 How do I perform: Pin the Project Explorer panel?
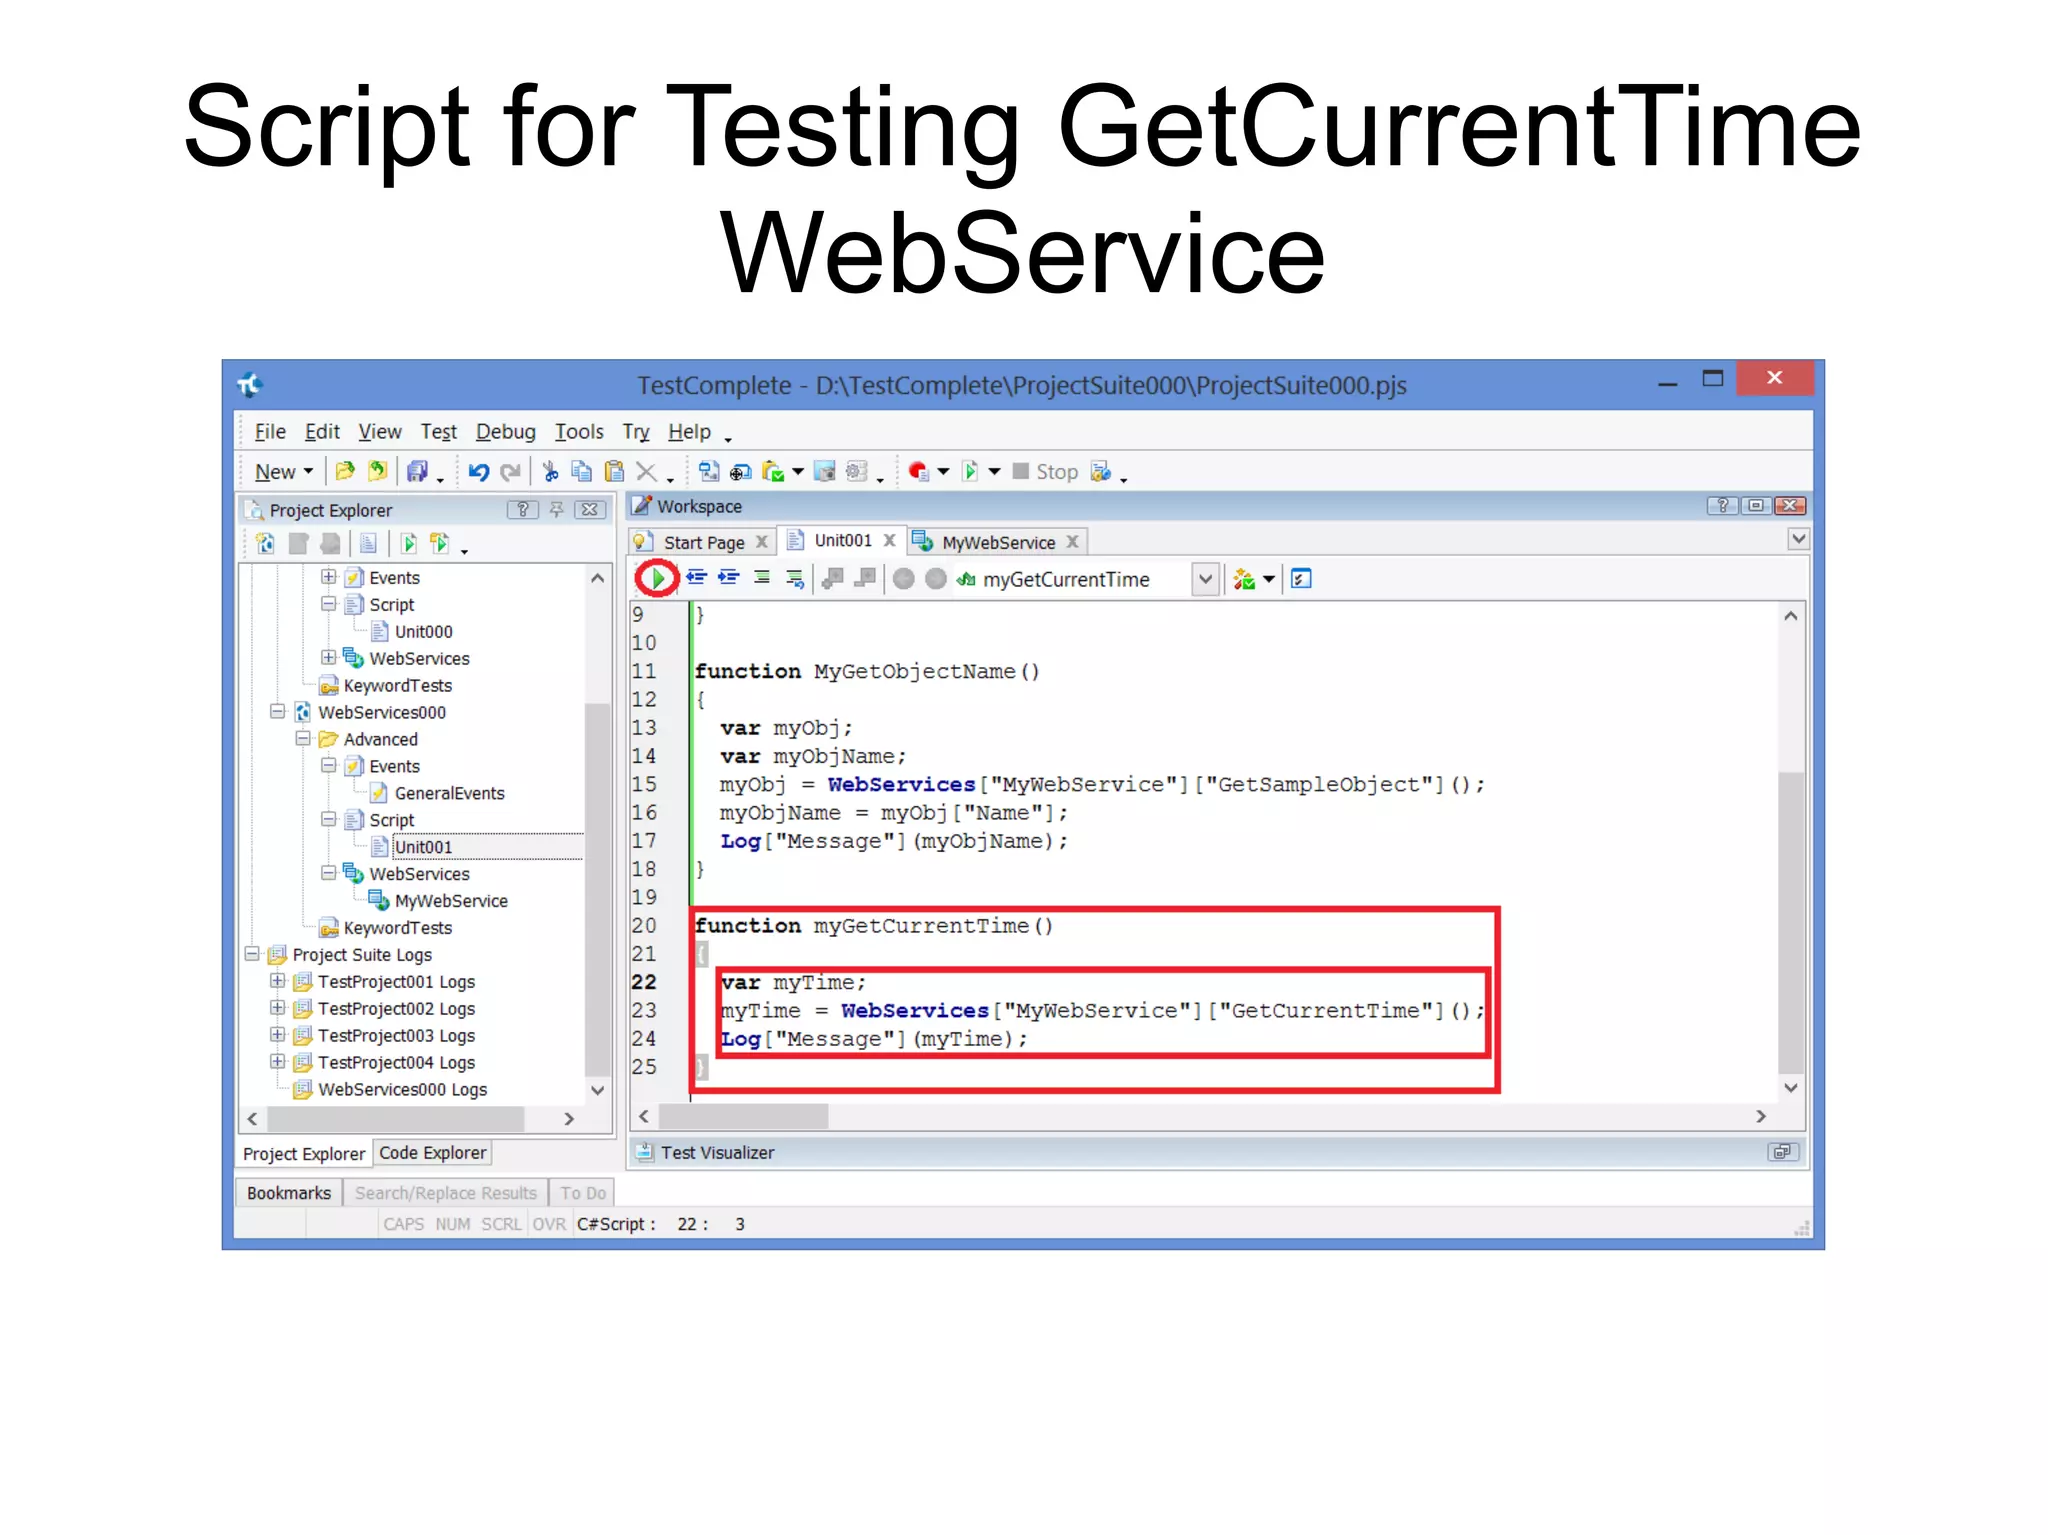[556, 510]
